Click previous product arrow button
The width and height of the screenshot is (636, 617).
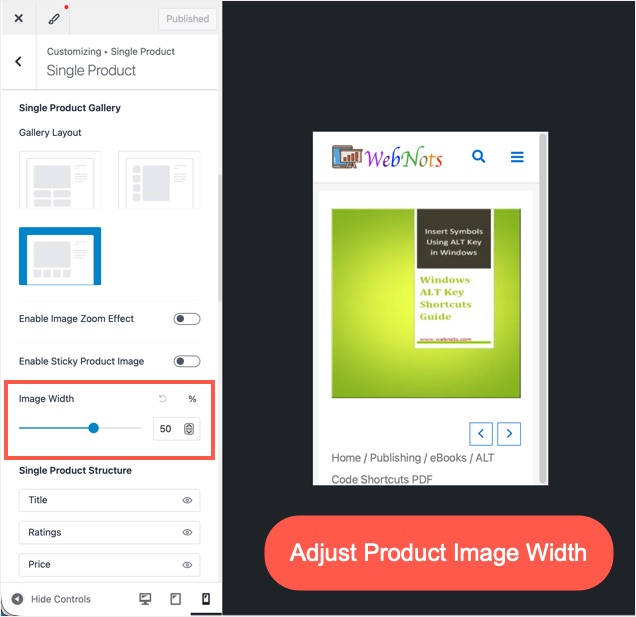point(481,434)
